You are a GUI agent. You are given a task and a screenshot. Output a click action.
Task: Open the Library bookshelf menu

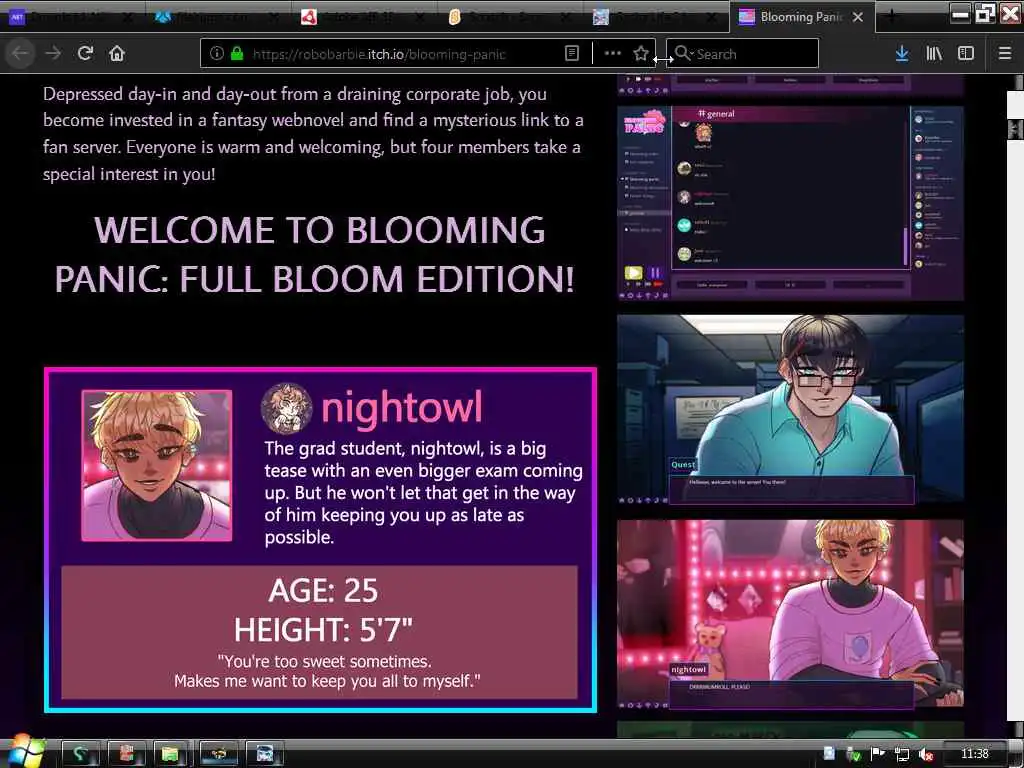934,54
